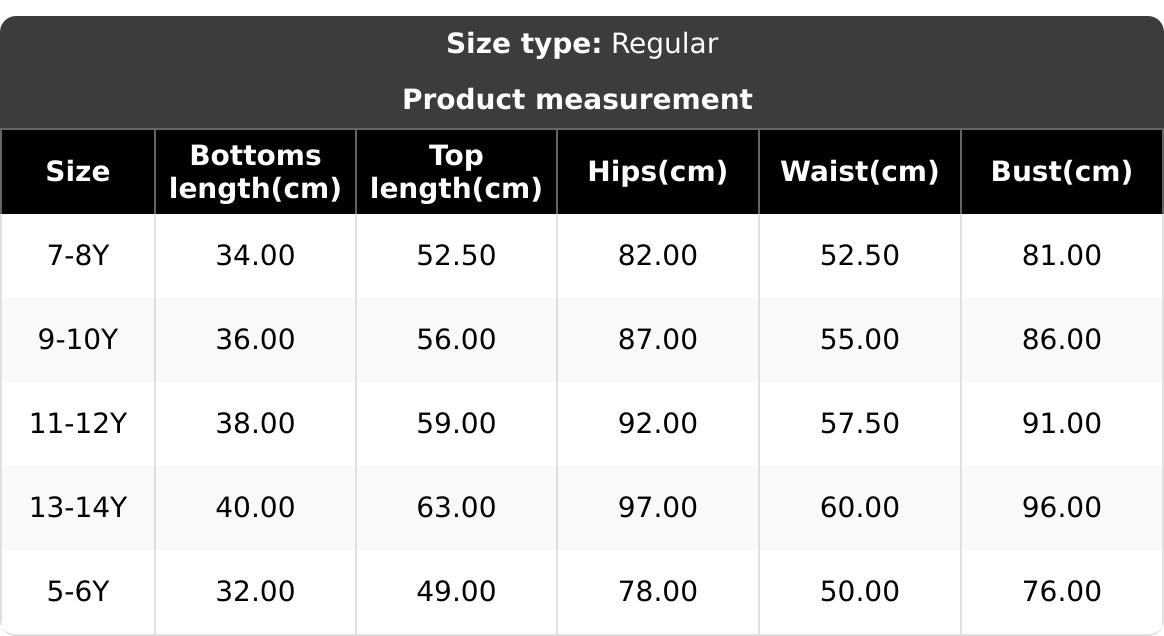
Task: Click the 96.00 bust value
Action: pos(1061,508)
